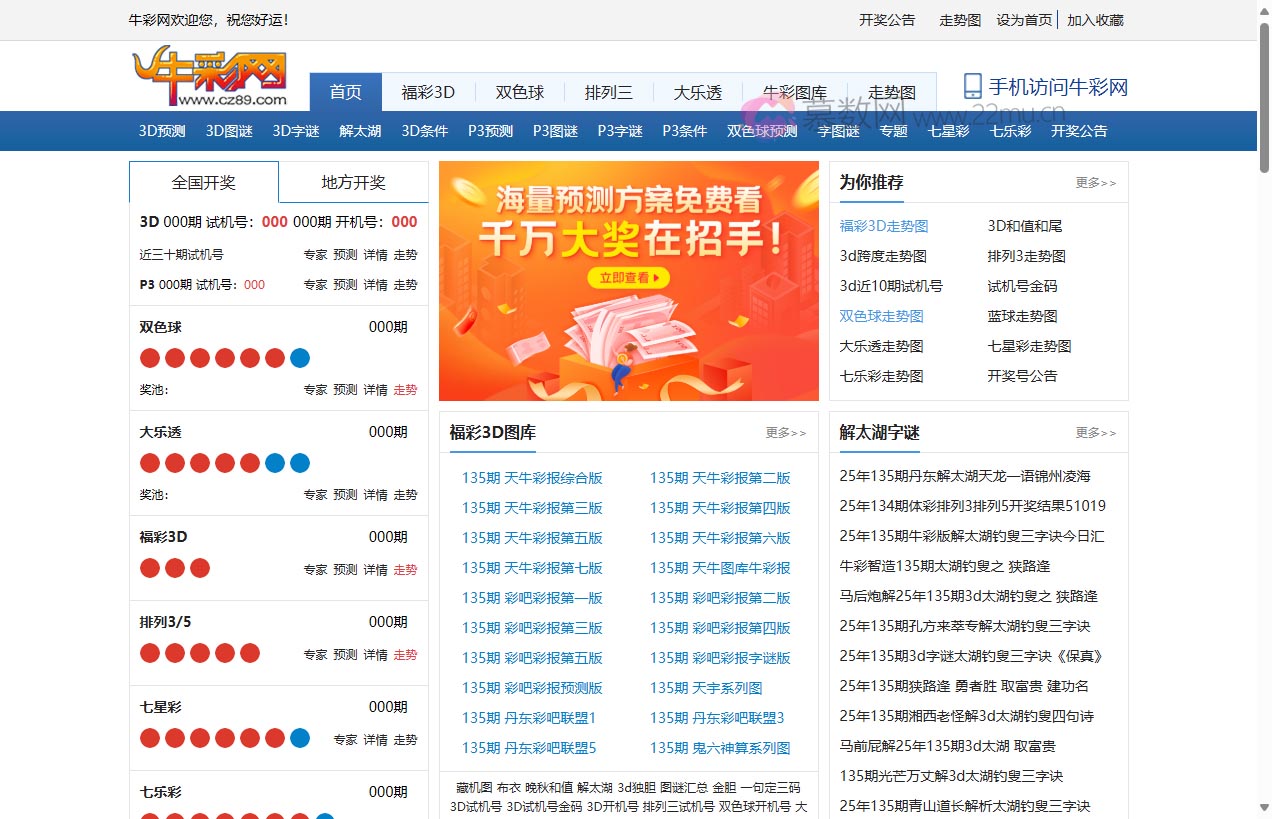Click the first red ball under 福彩3D

[150, 567]
